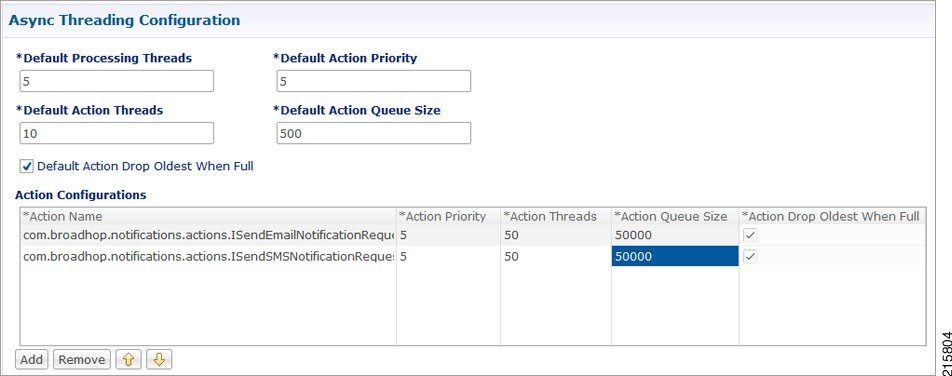This screenshot has width=952, height=376.
Task: Click the Default Action Threads field
Action: tap(117, 133)
